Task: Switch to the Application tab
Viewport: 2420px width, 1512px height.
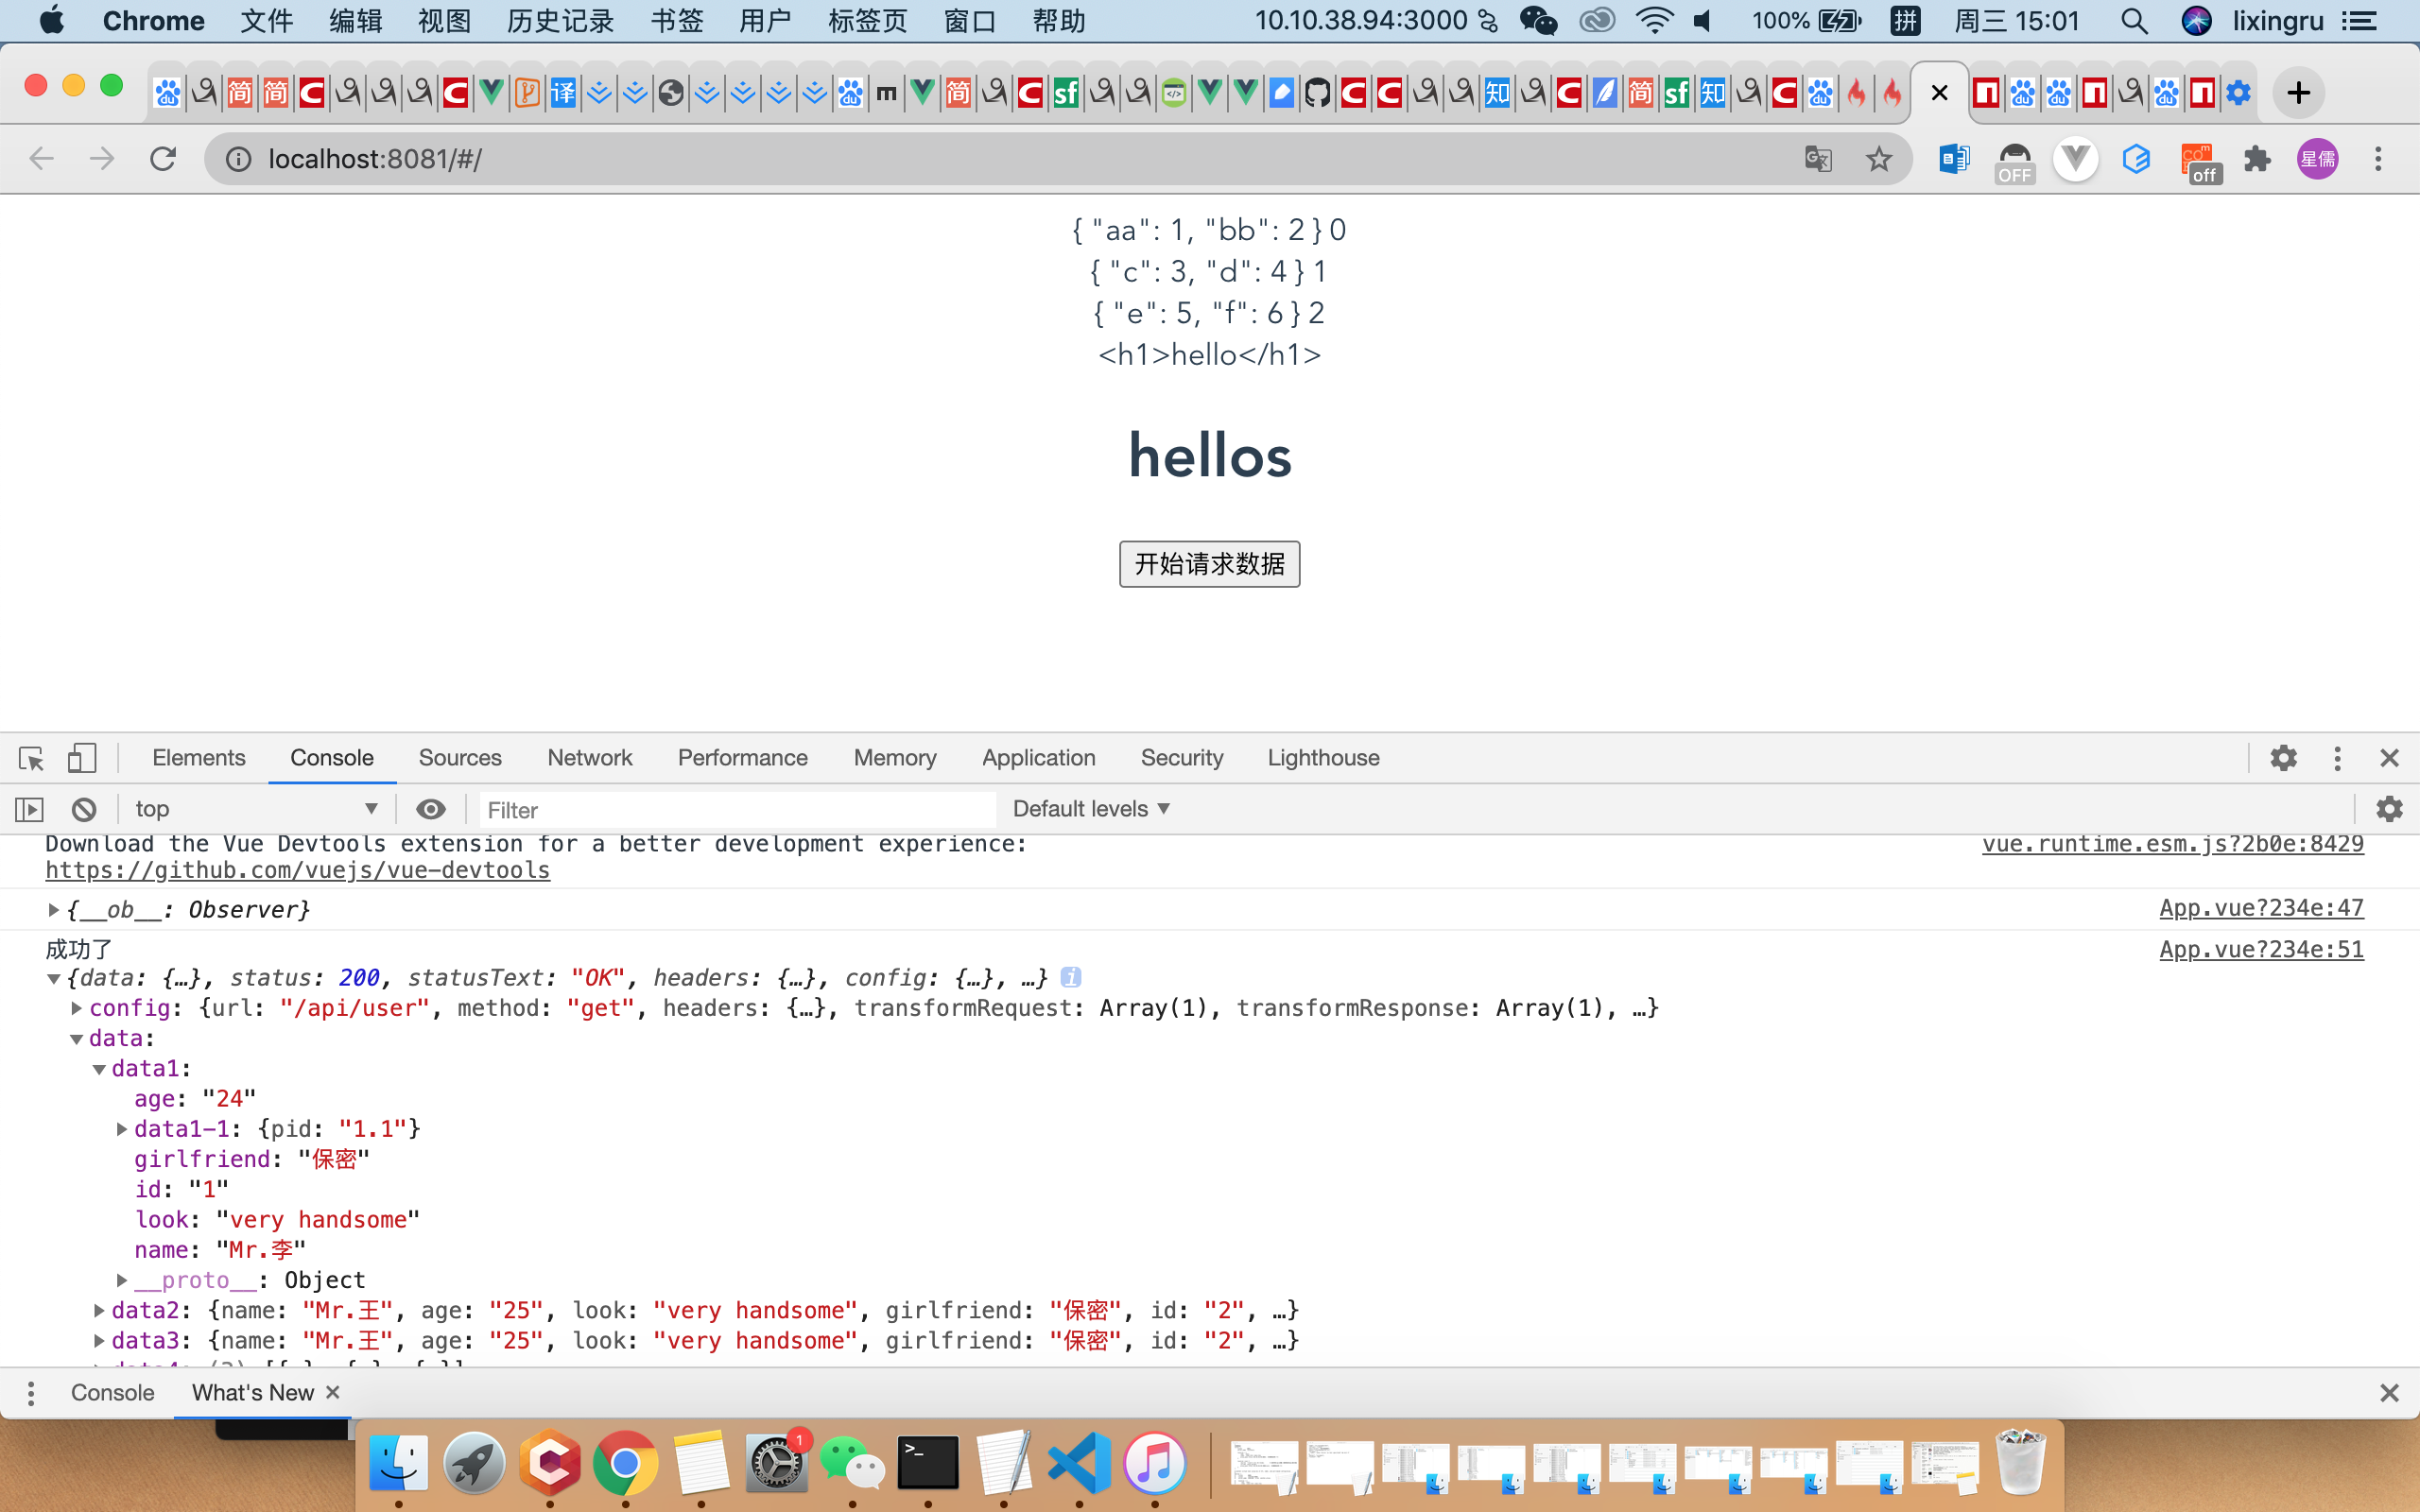Action: coord(1038,758)
